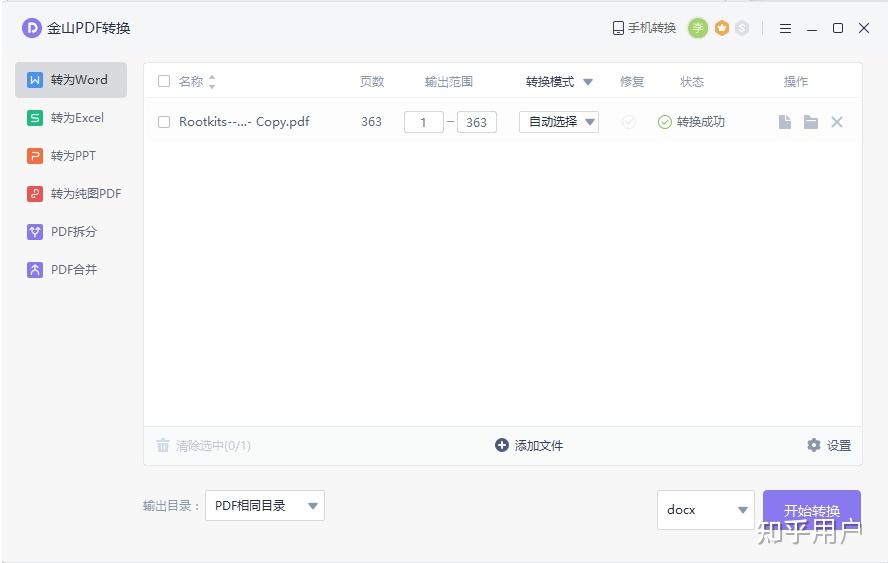Image resolution: width=888 pixels, height=563 pixels.
Task: Start conversion with 开始转换 button
Action: coord(812,510)
